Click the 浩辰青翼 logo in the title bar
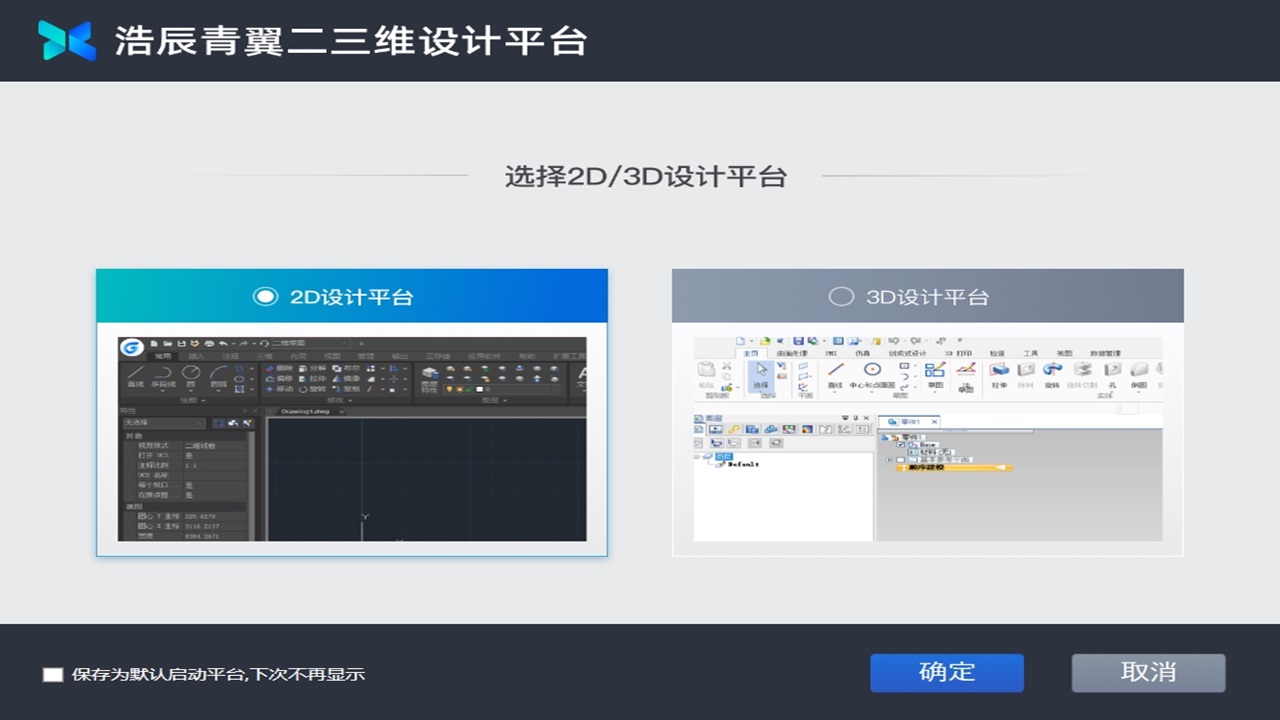Viewport: 1280px width, 720px height. [x=66, y=40]
